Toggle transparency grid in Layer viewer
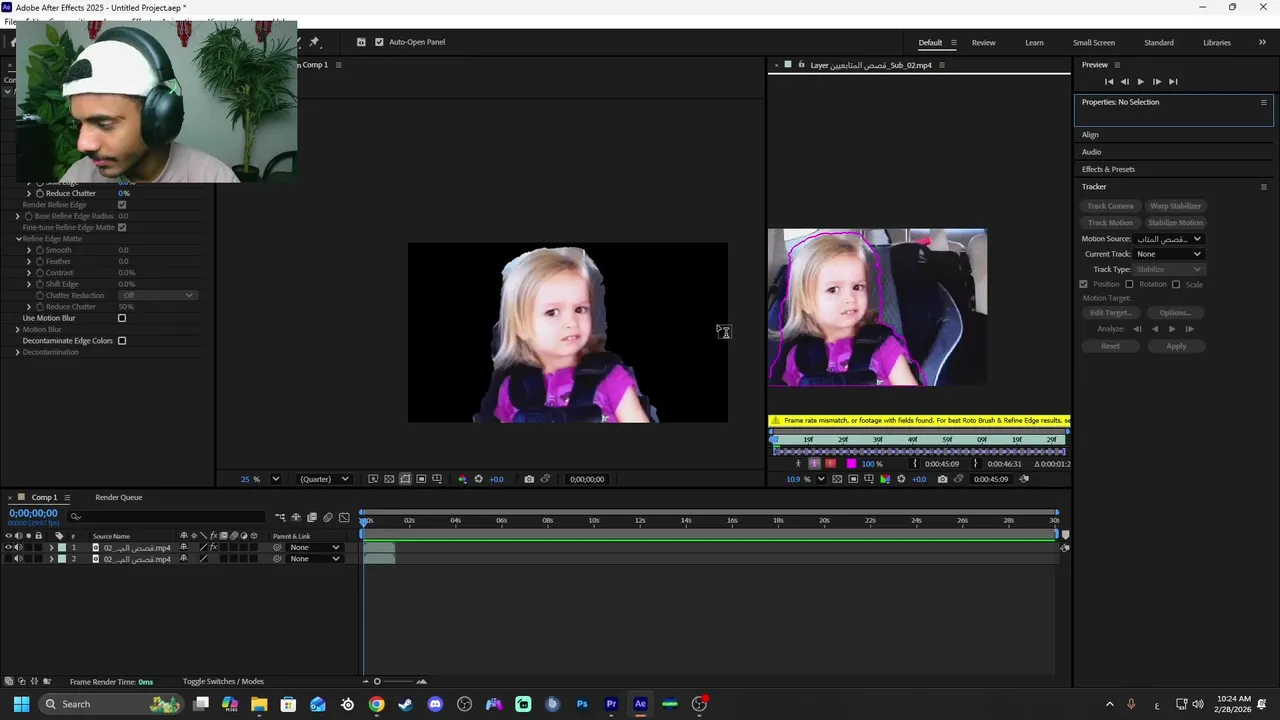 (837, 479)
